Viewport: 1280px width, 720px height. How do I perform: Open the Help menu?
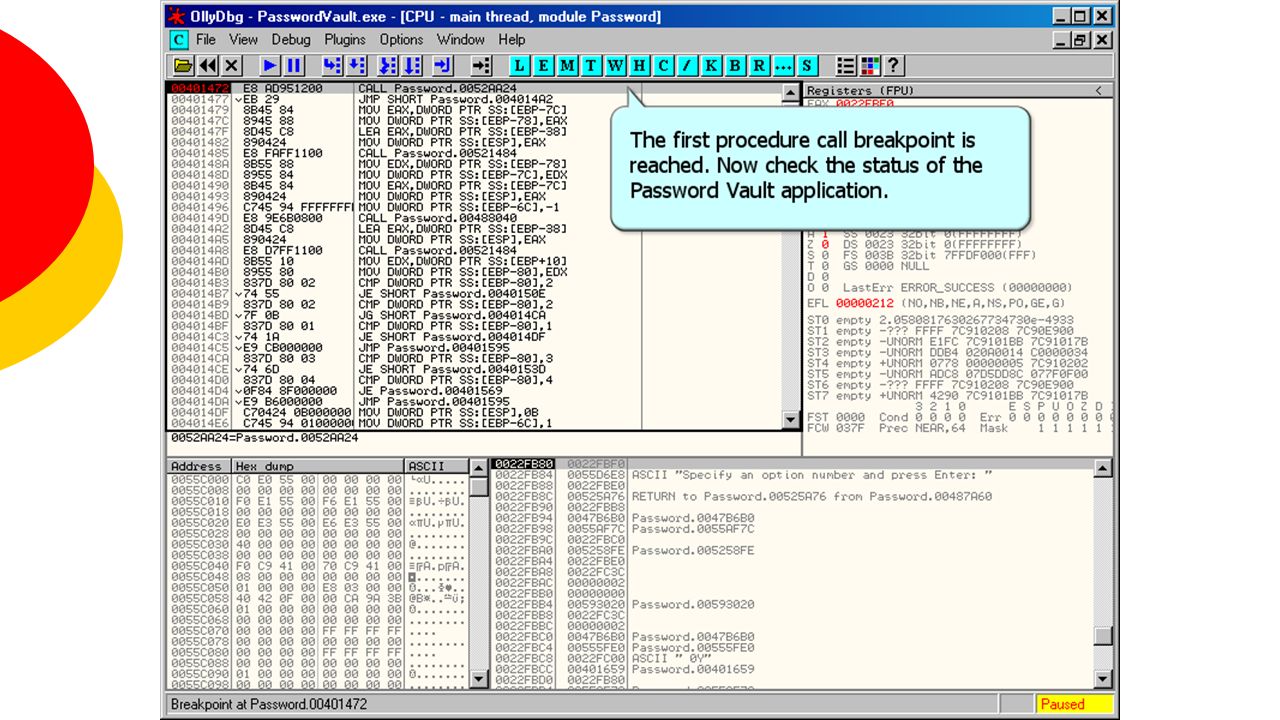(512, 40)
